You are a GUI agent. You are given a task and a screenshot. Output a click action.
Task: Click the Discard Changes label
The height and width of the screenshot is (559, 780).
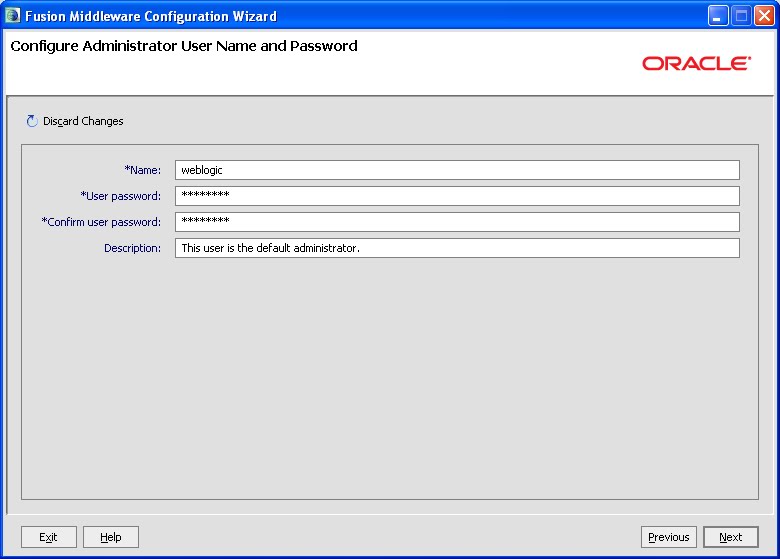pyautogui.click(x=83, y=121)
